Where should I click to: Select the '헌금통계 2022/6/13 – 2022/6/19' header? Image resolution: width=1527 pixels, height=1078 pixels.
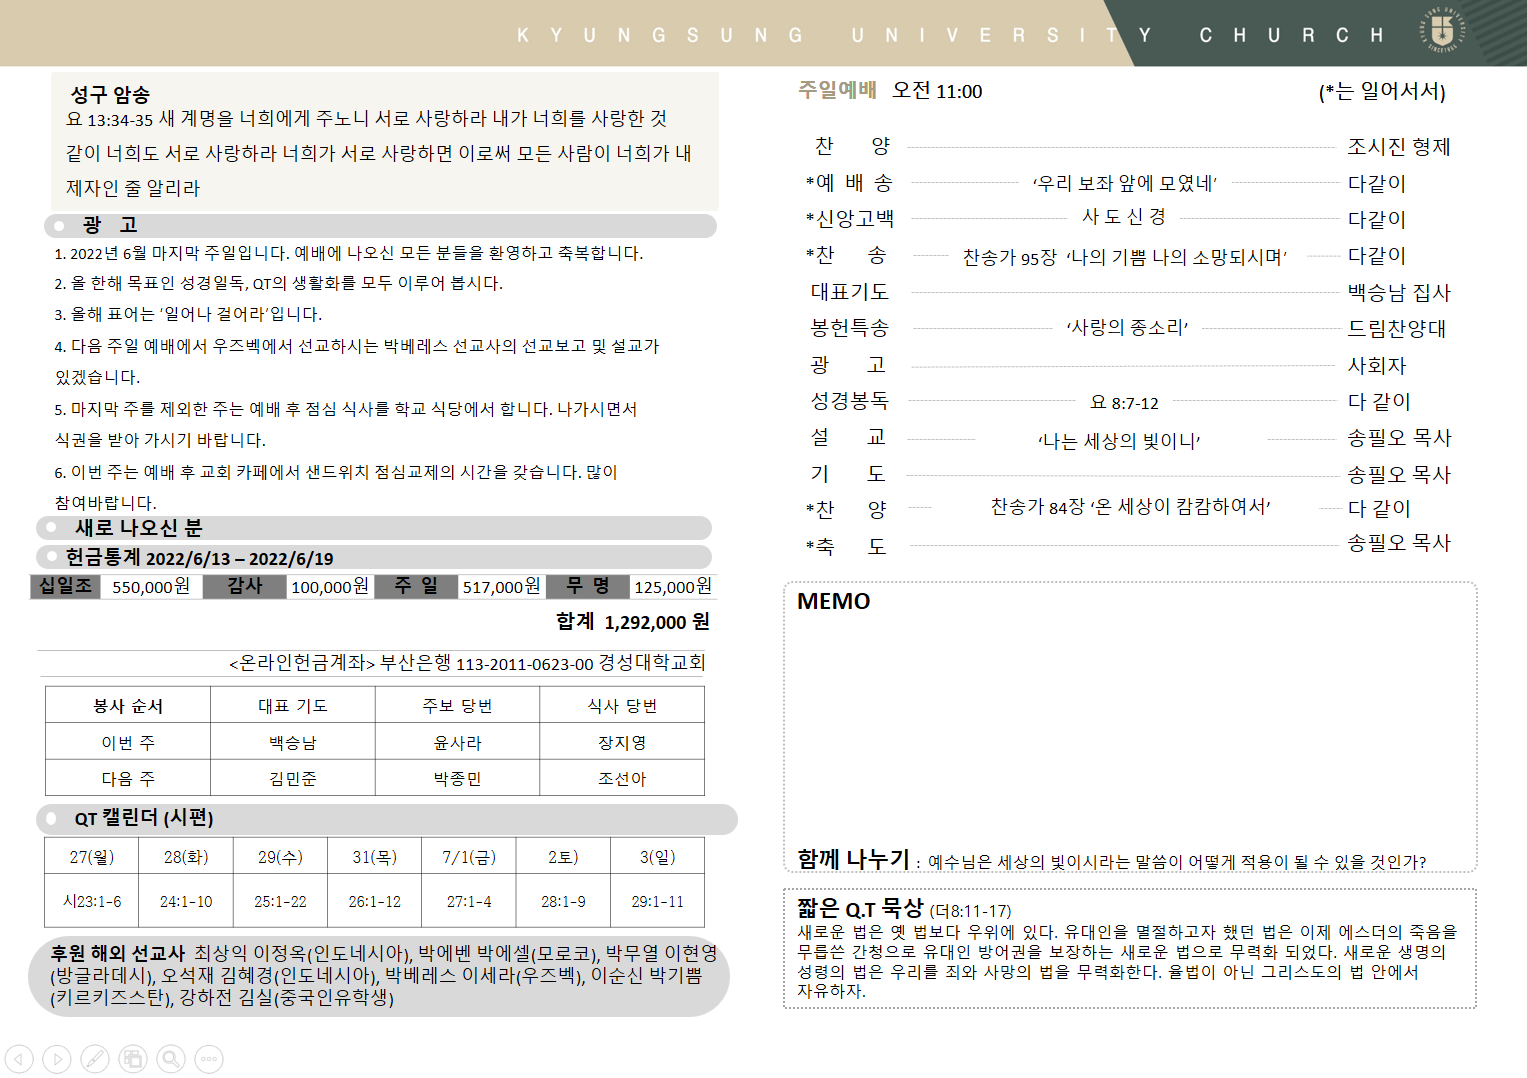pyautogui.click(x=374, y=557)
